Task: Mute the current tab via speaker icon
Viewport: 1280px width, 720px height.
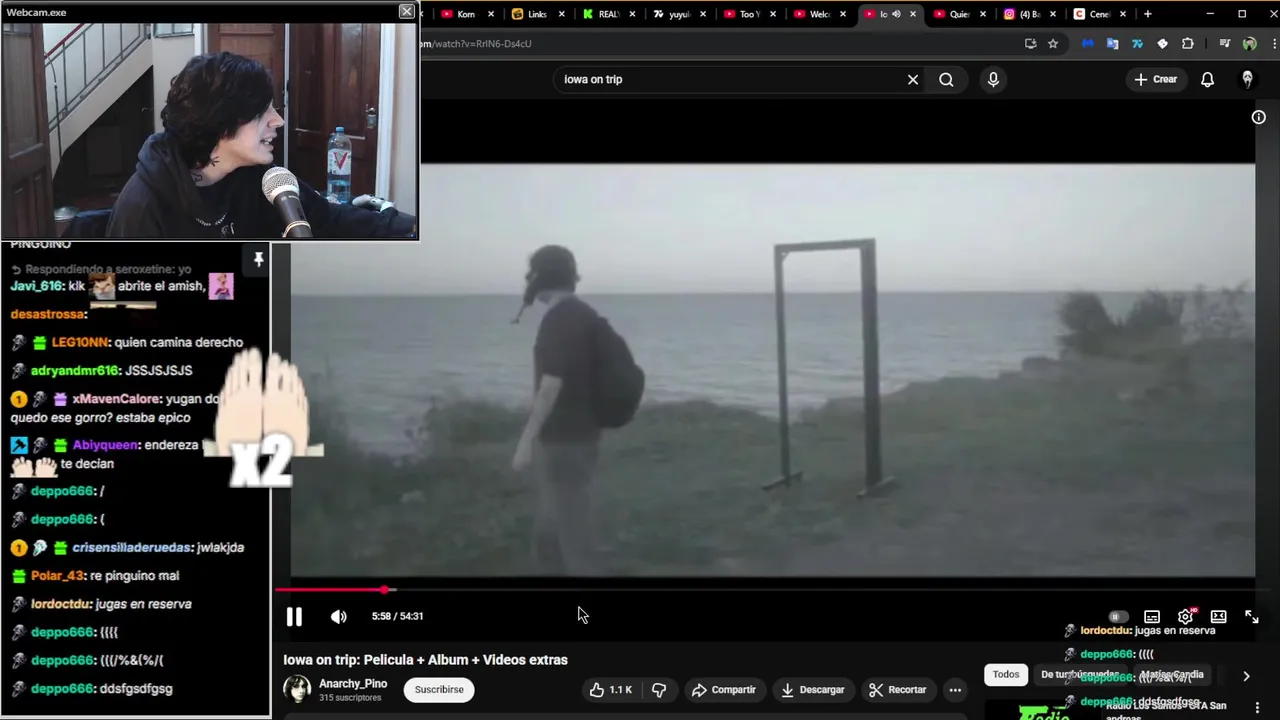Action: pos(896,14)
